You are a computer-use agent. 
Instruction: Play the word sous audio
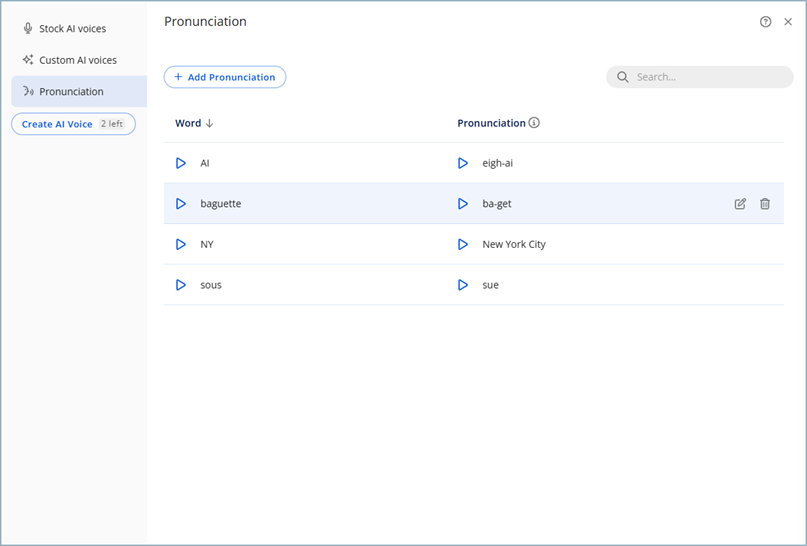coord(181,285)
